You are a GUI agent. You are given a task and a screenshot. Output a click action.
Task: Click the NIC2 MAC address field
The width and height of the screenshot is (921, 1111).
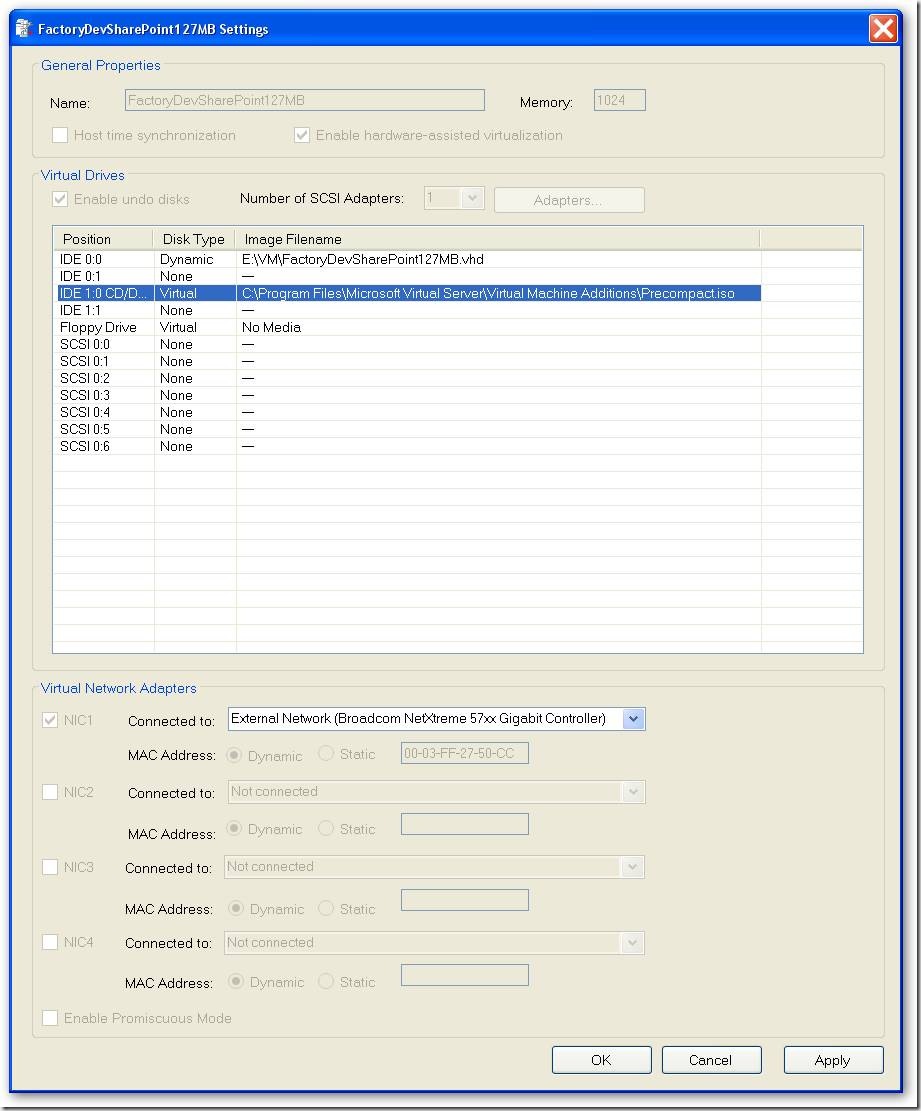[465, 824]
